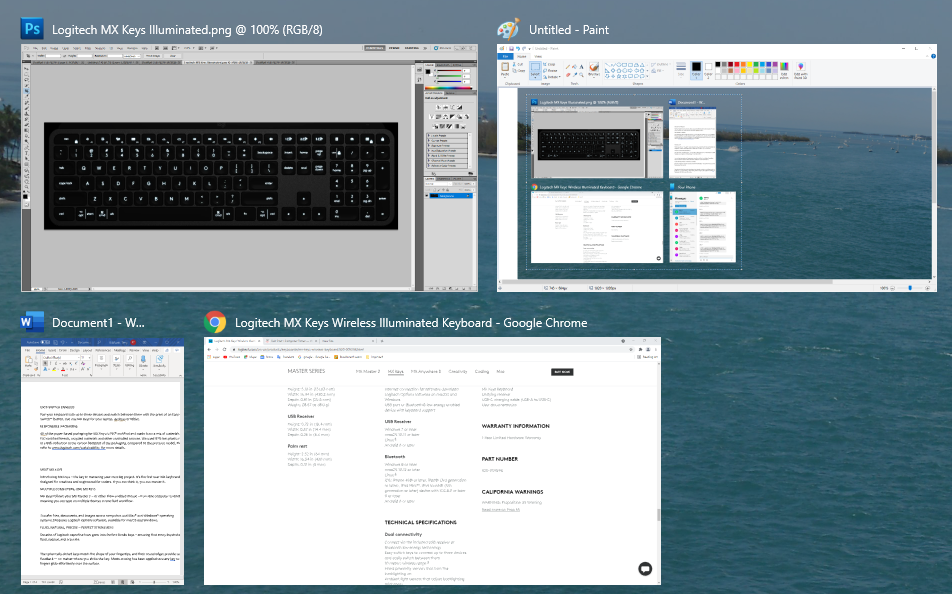Go forward in the Chrome window
Screen dimensions: 952x594
tap(217, 349)
